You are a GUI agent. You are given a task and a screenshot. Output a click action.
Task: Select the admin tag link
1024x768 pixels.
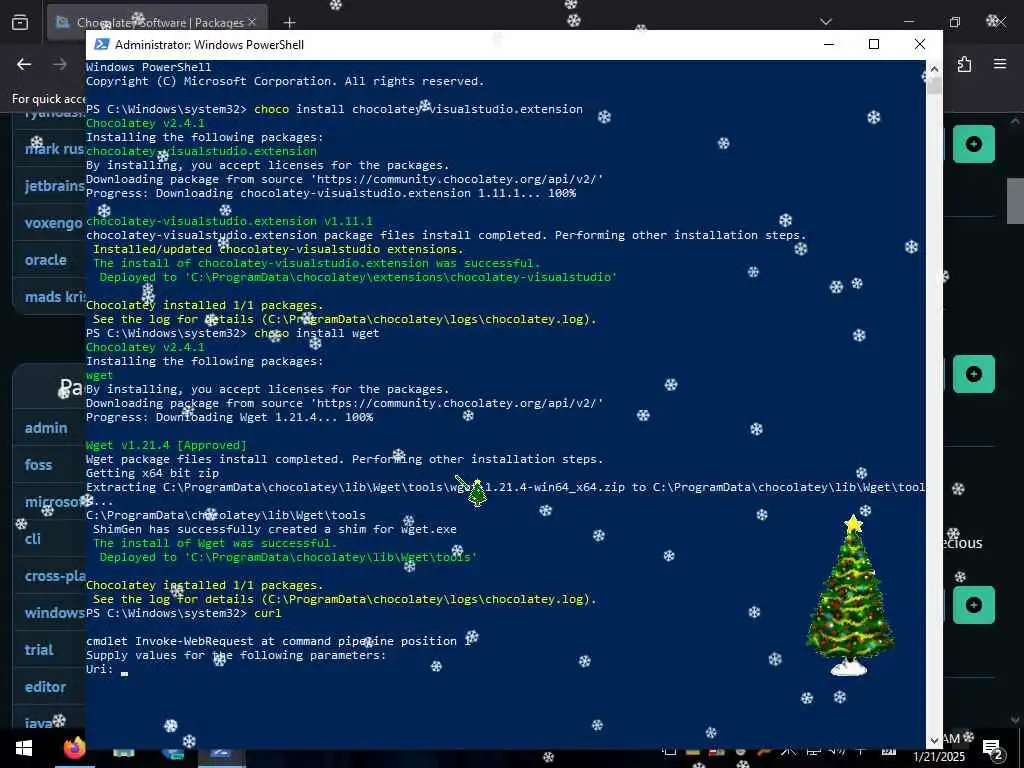[x=46, y=428]
